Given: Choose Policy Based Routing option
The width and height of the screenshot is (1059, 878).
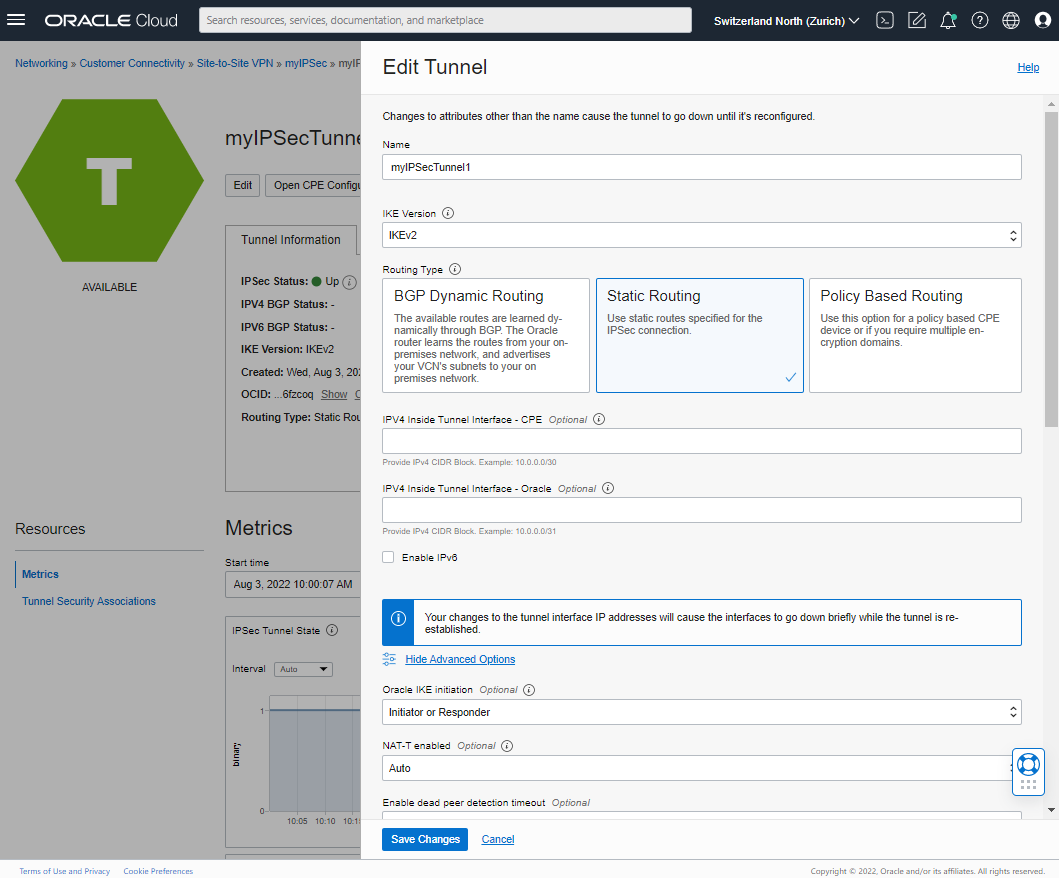Looking at the screenshot, I should (x=914, y=335).
